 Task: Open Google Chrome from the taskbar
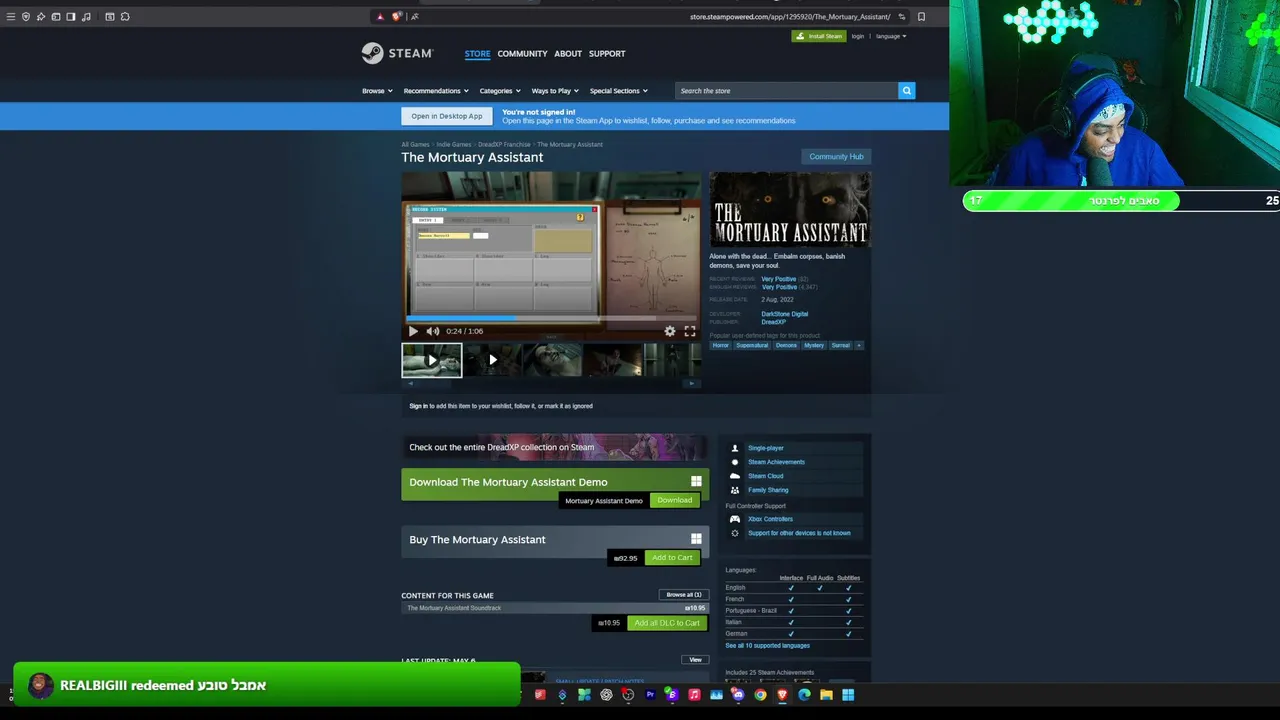click(x=760, y=695)
